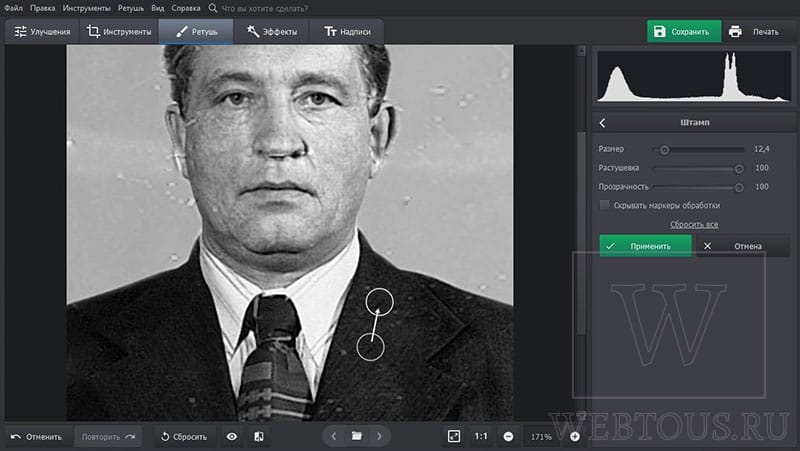Screen dimensions: 800x451
Task: Click the Сбросить все link
Action: [x=694, y=224]
